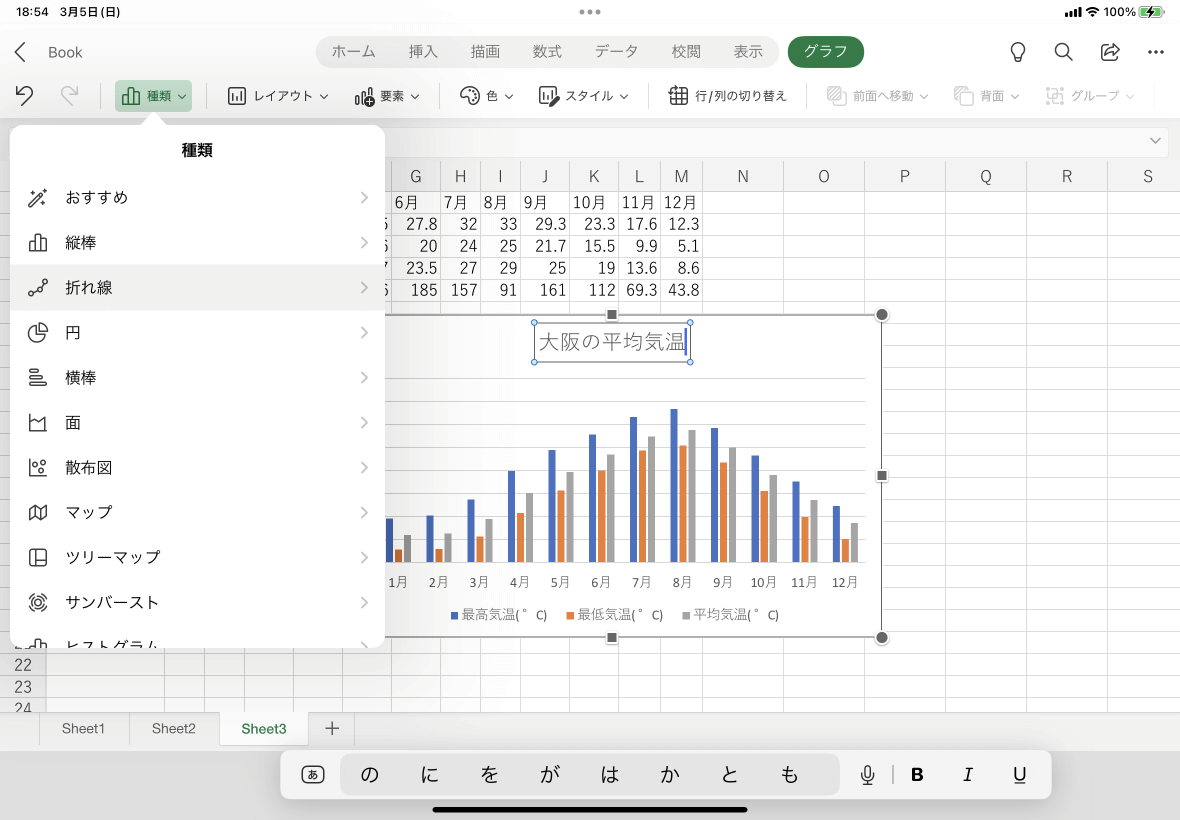Toggle underline formatting U
Screen dimensions: 1180x820
pyautogui.click(x=1019, y=774)
